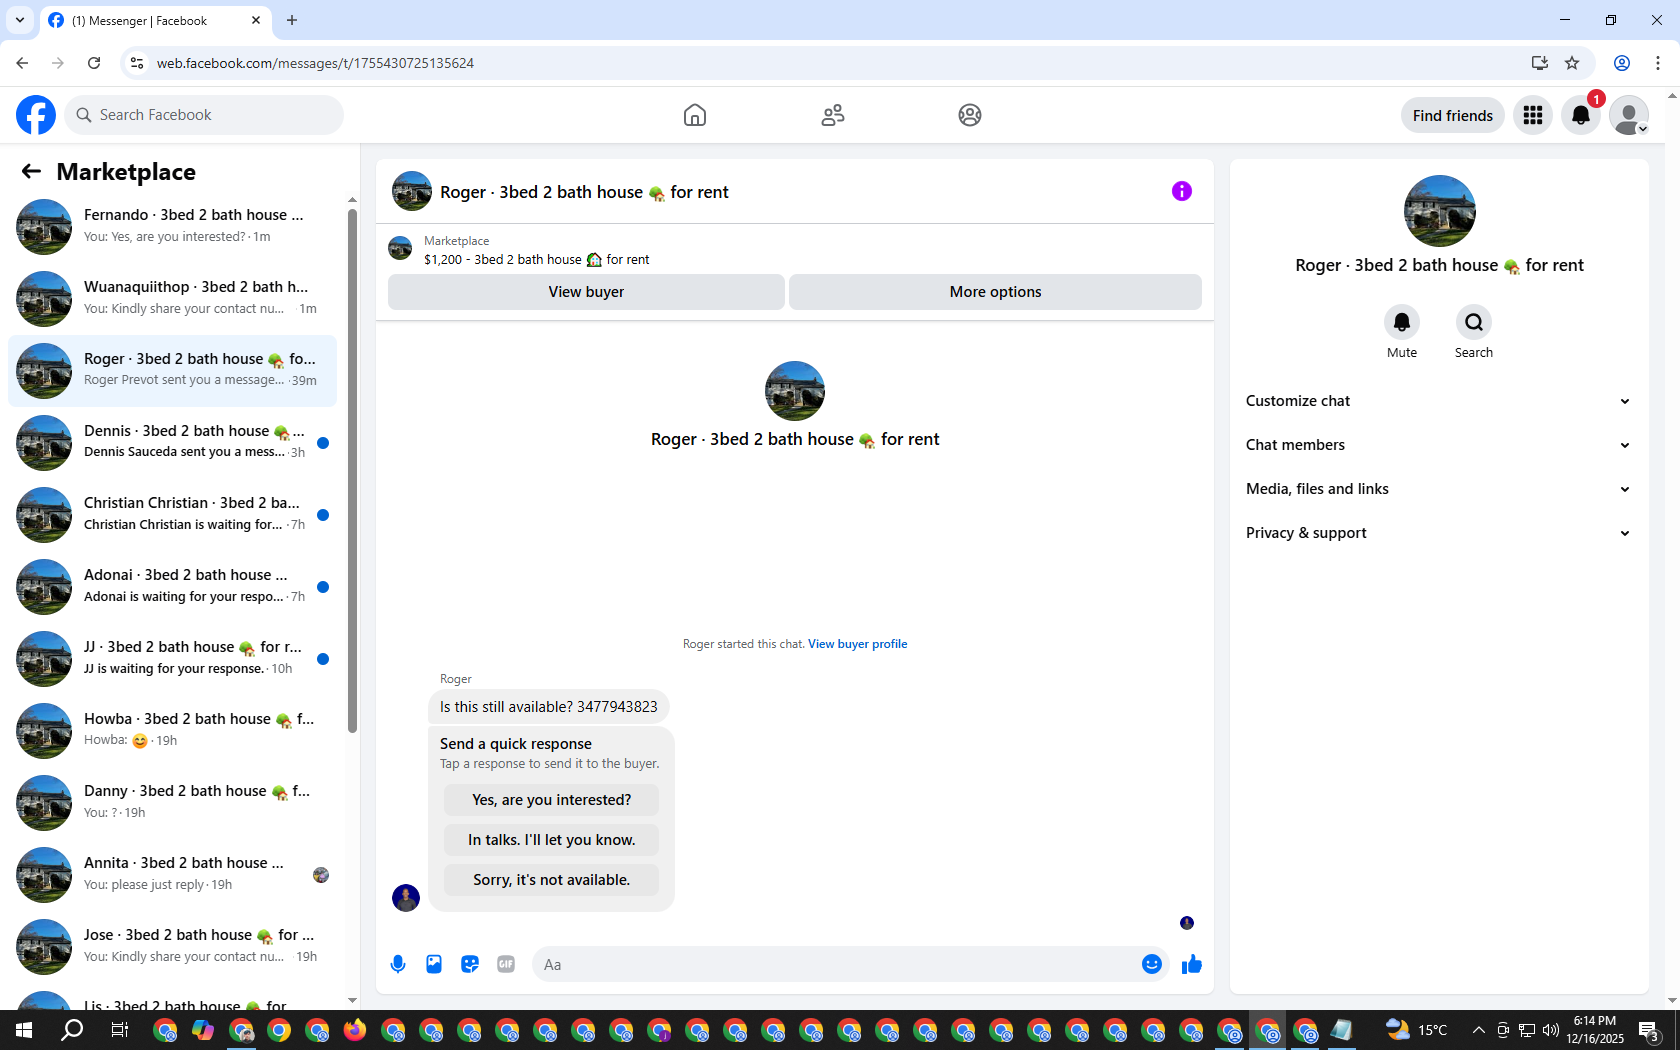Open the notifications bell with badge
Image resolution: width=1680 pixels, height=1050 pixels.
click(x=1581, y=115)
